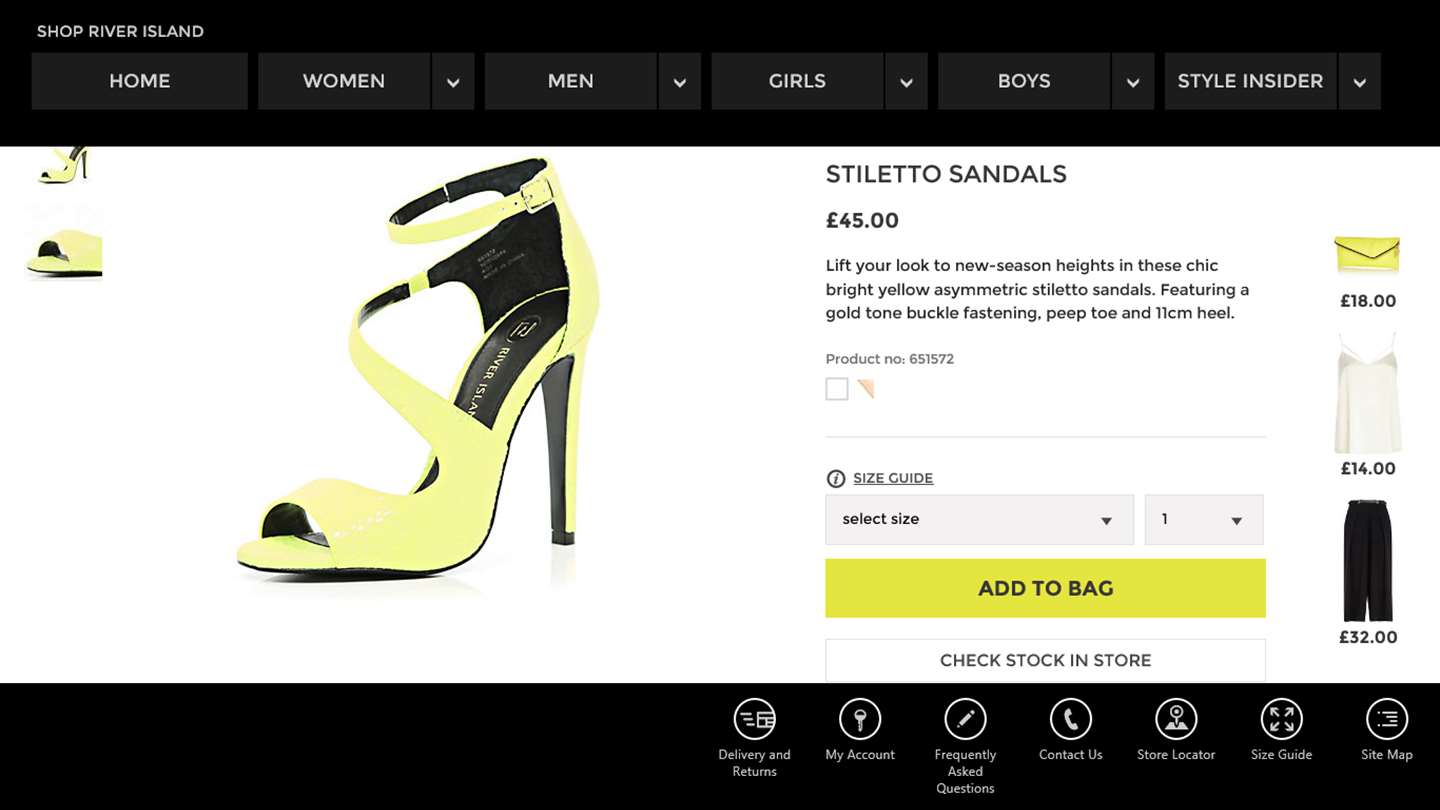Open Delivery and Returns icon

pos(754,719)
